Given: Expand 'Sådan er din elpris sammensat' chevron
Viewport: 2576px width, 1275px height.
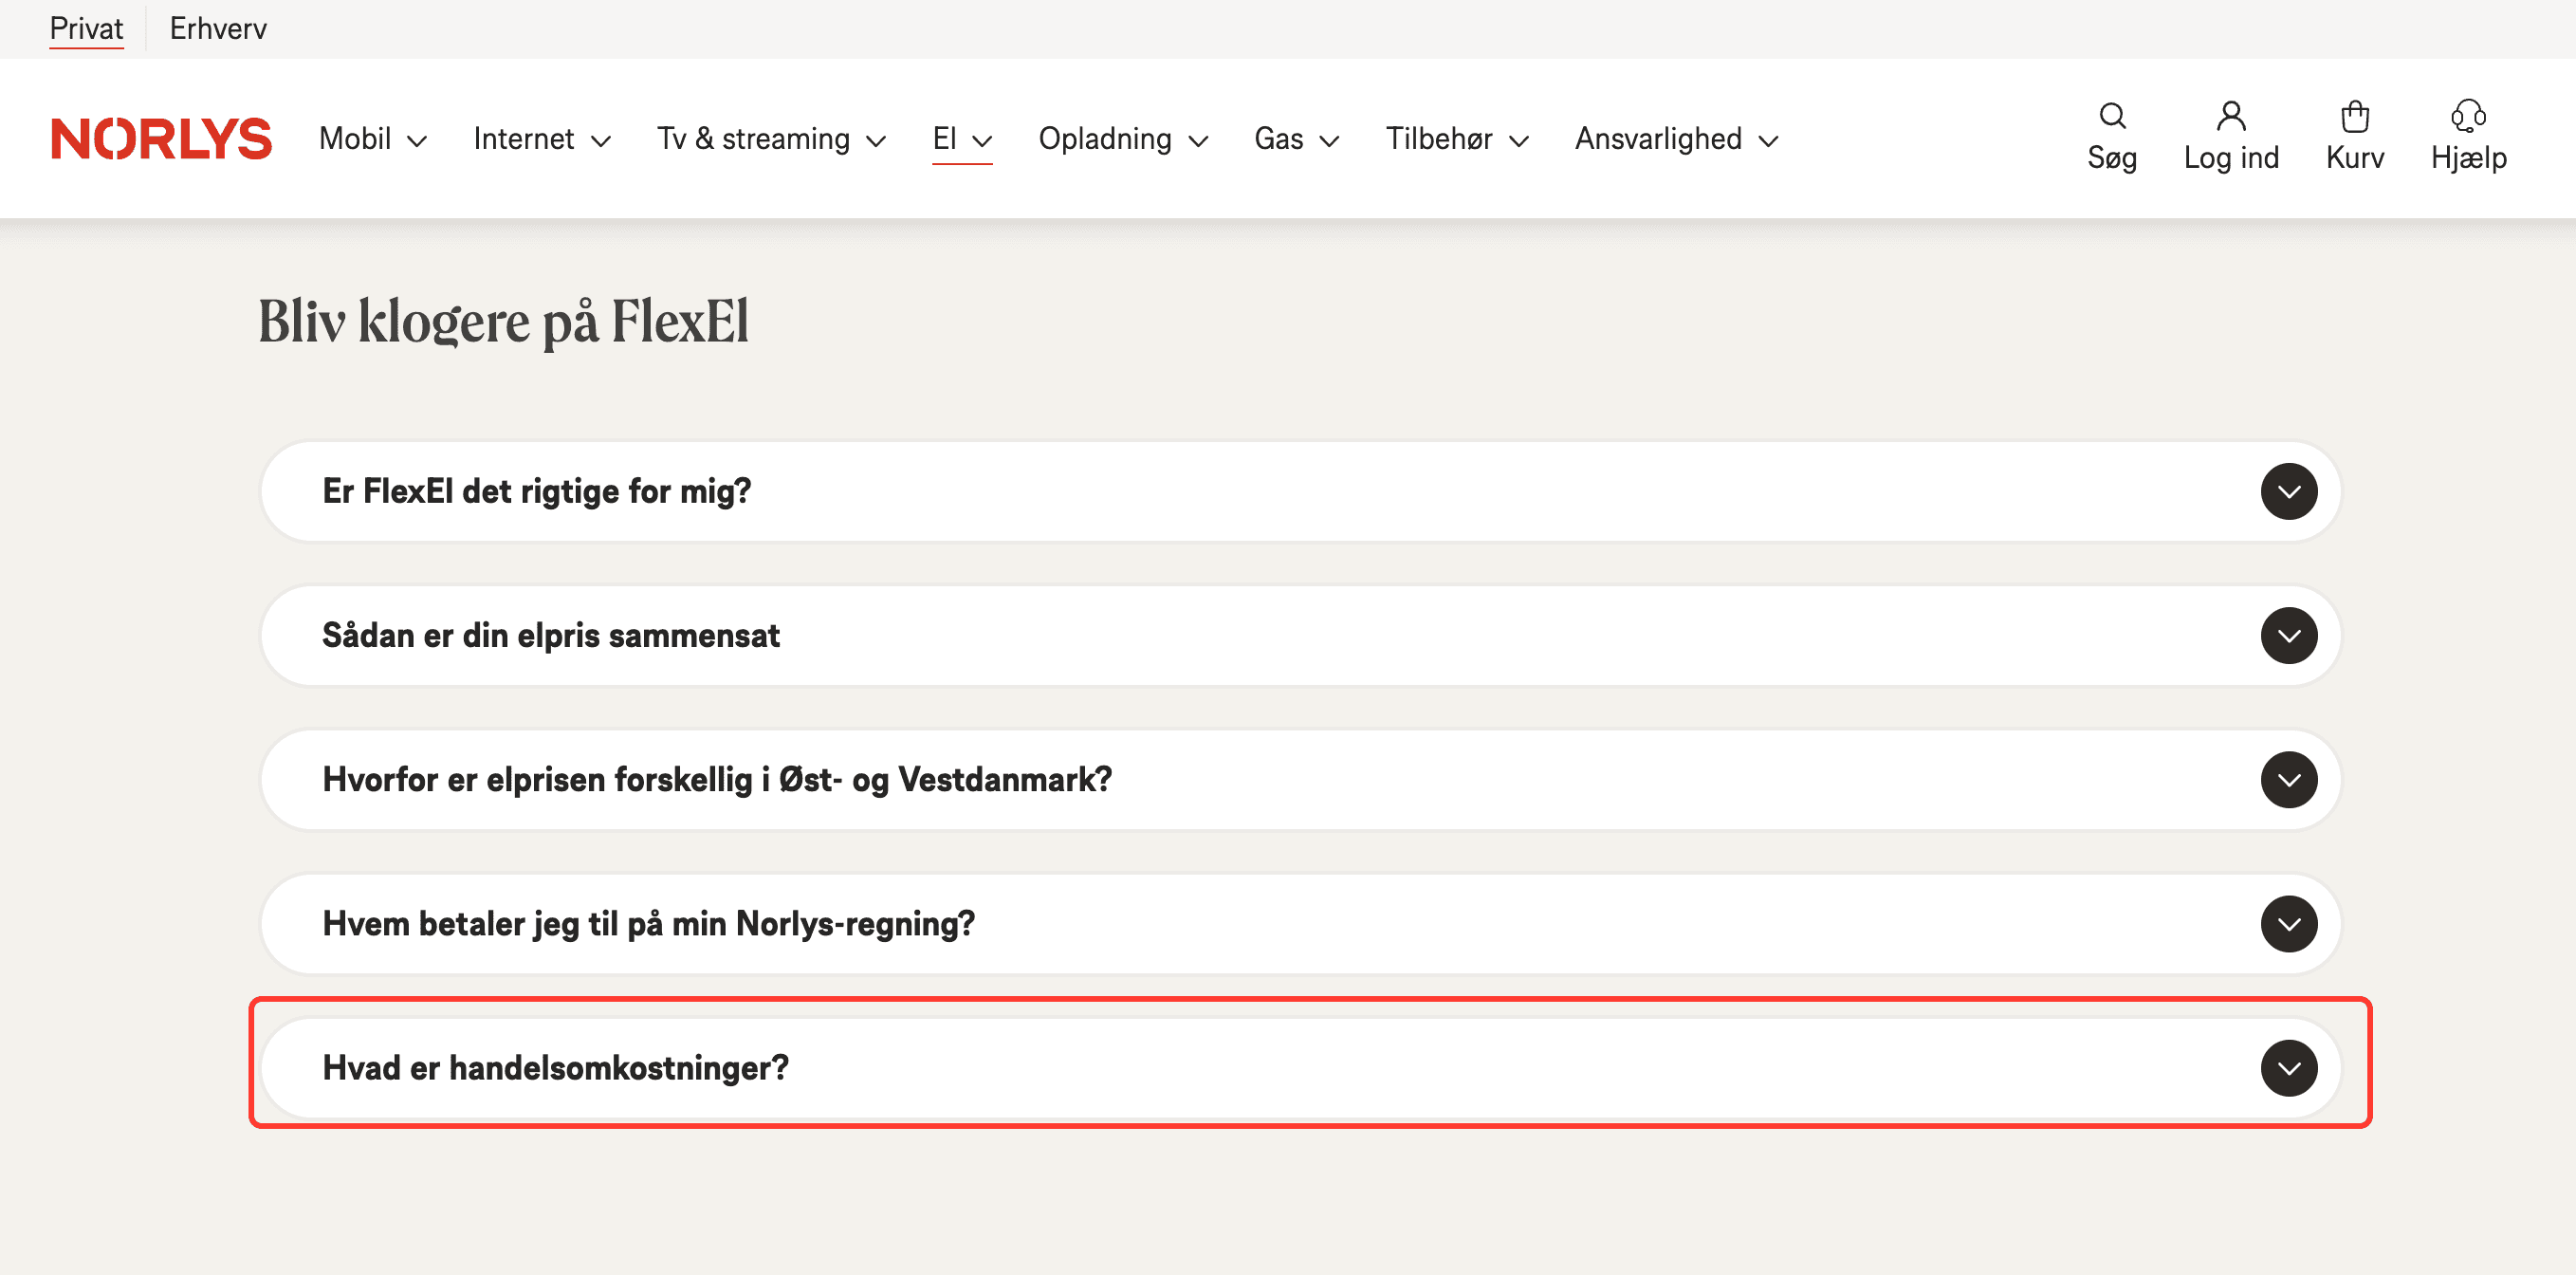Looking at the screenshot, I should 2288,636.
